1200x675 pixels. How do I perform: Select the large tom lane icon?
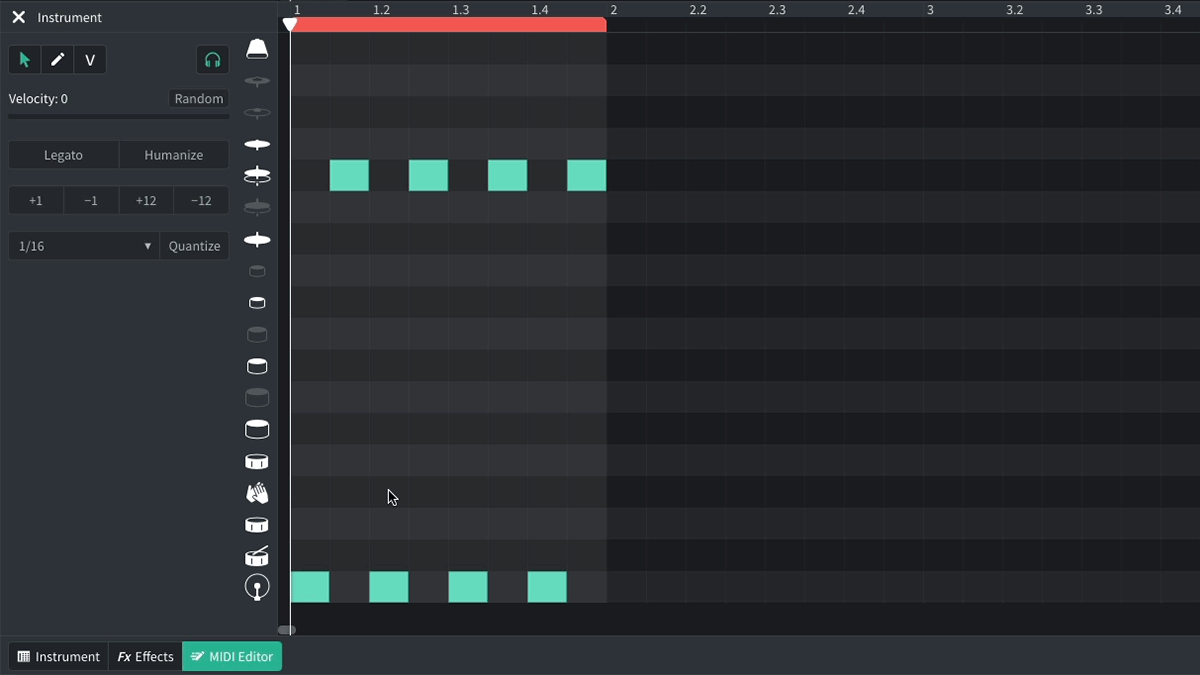point(257,429)
